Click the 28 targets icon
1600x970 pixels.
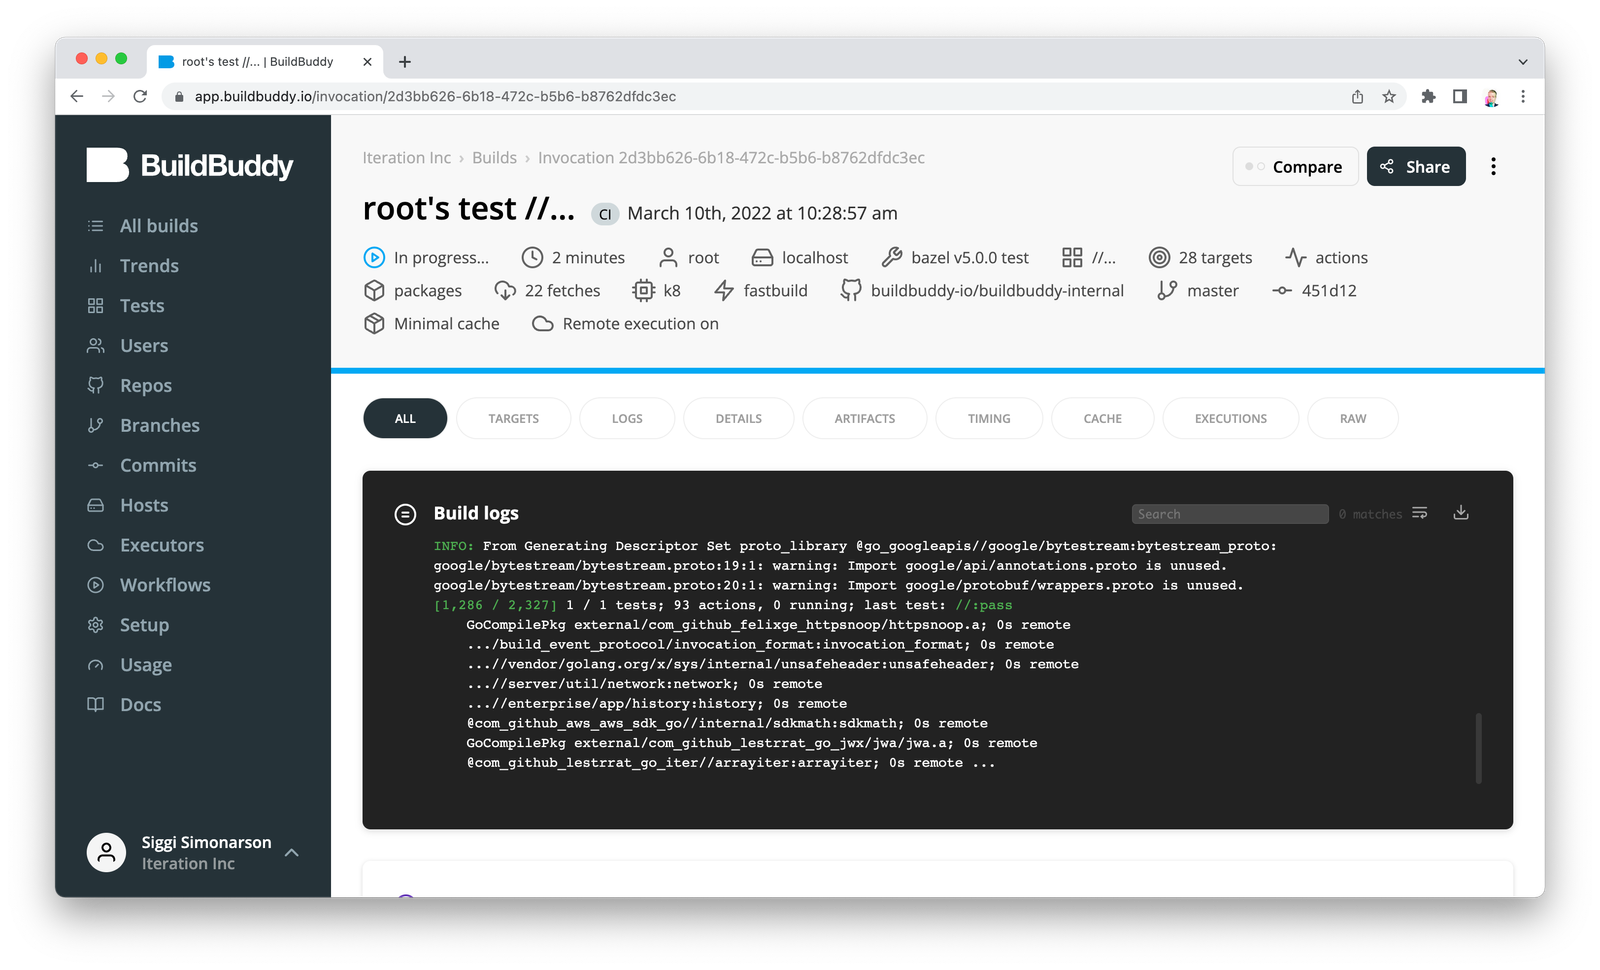[1159, 258]
